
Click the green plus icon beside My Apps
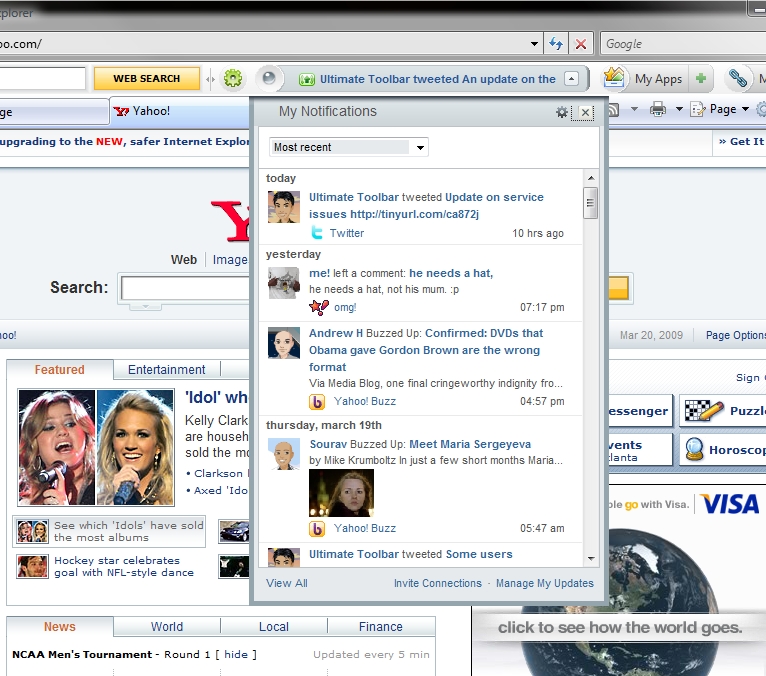coord(701,79)
